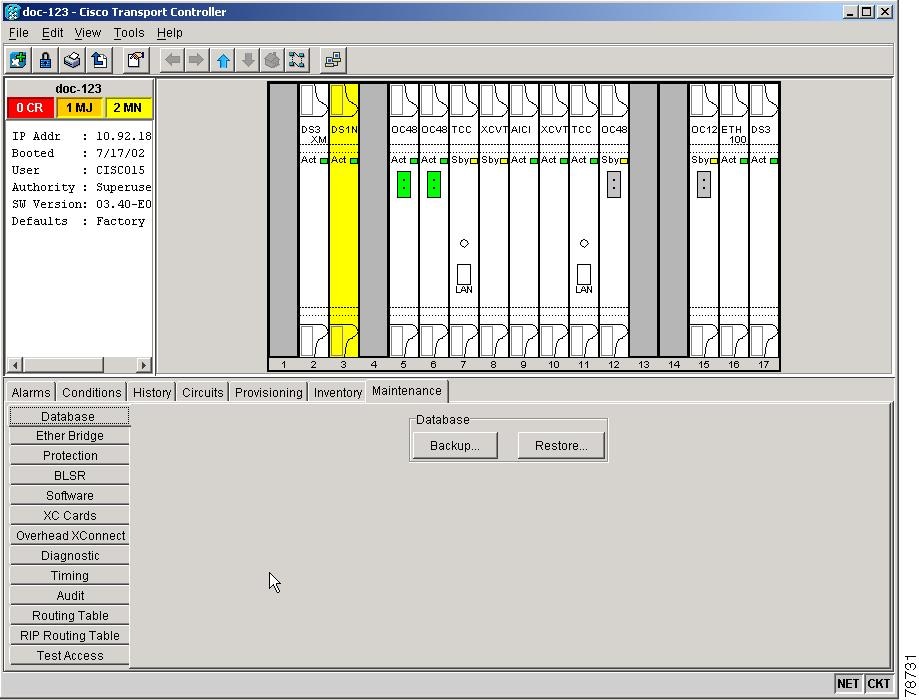Click the node info scrollbar right arrow

pyautogui.click(x=144, y=365)
